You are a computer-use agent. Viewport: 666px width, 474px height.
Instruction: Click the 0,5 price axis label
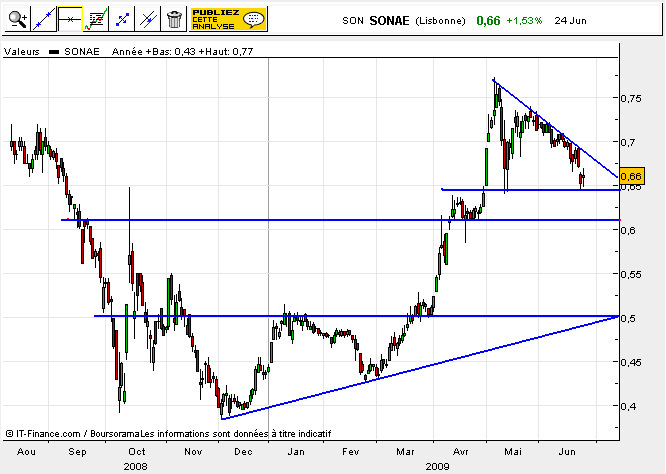(x=628, y=319)
